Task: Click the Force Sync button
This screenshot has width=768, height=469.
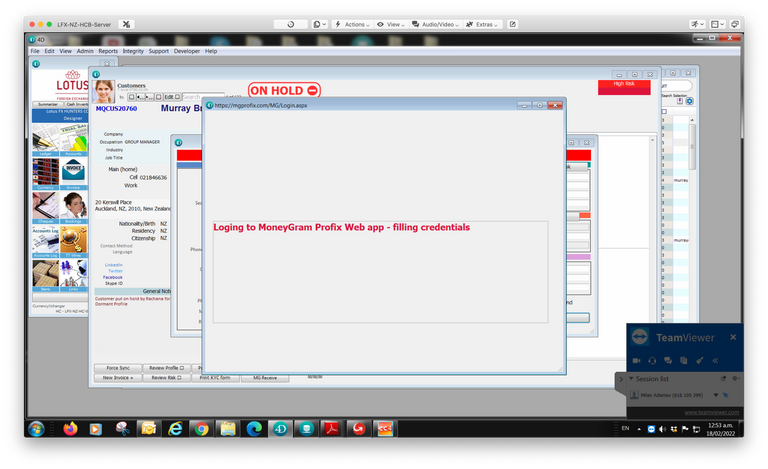Action: click(118, 368)
